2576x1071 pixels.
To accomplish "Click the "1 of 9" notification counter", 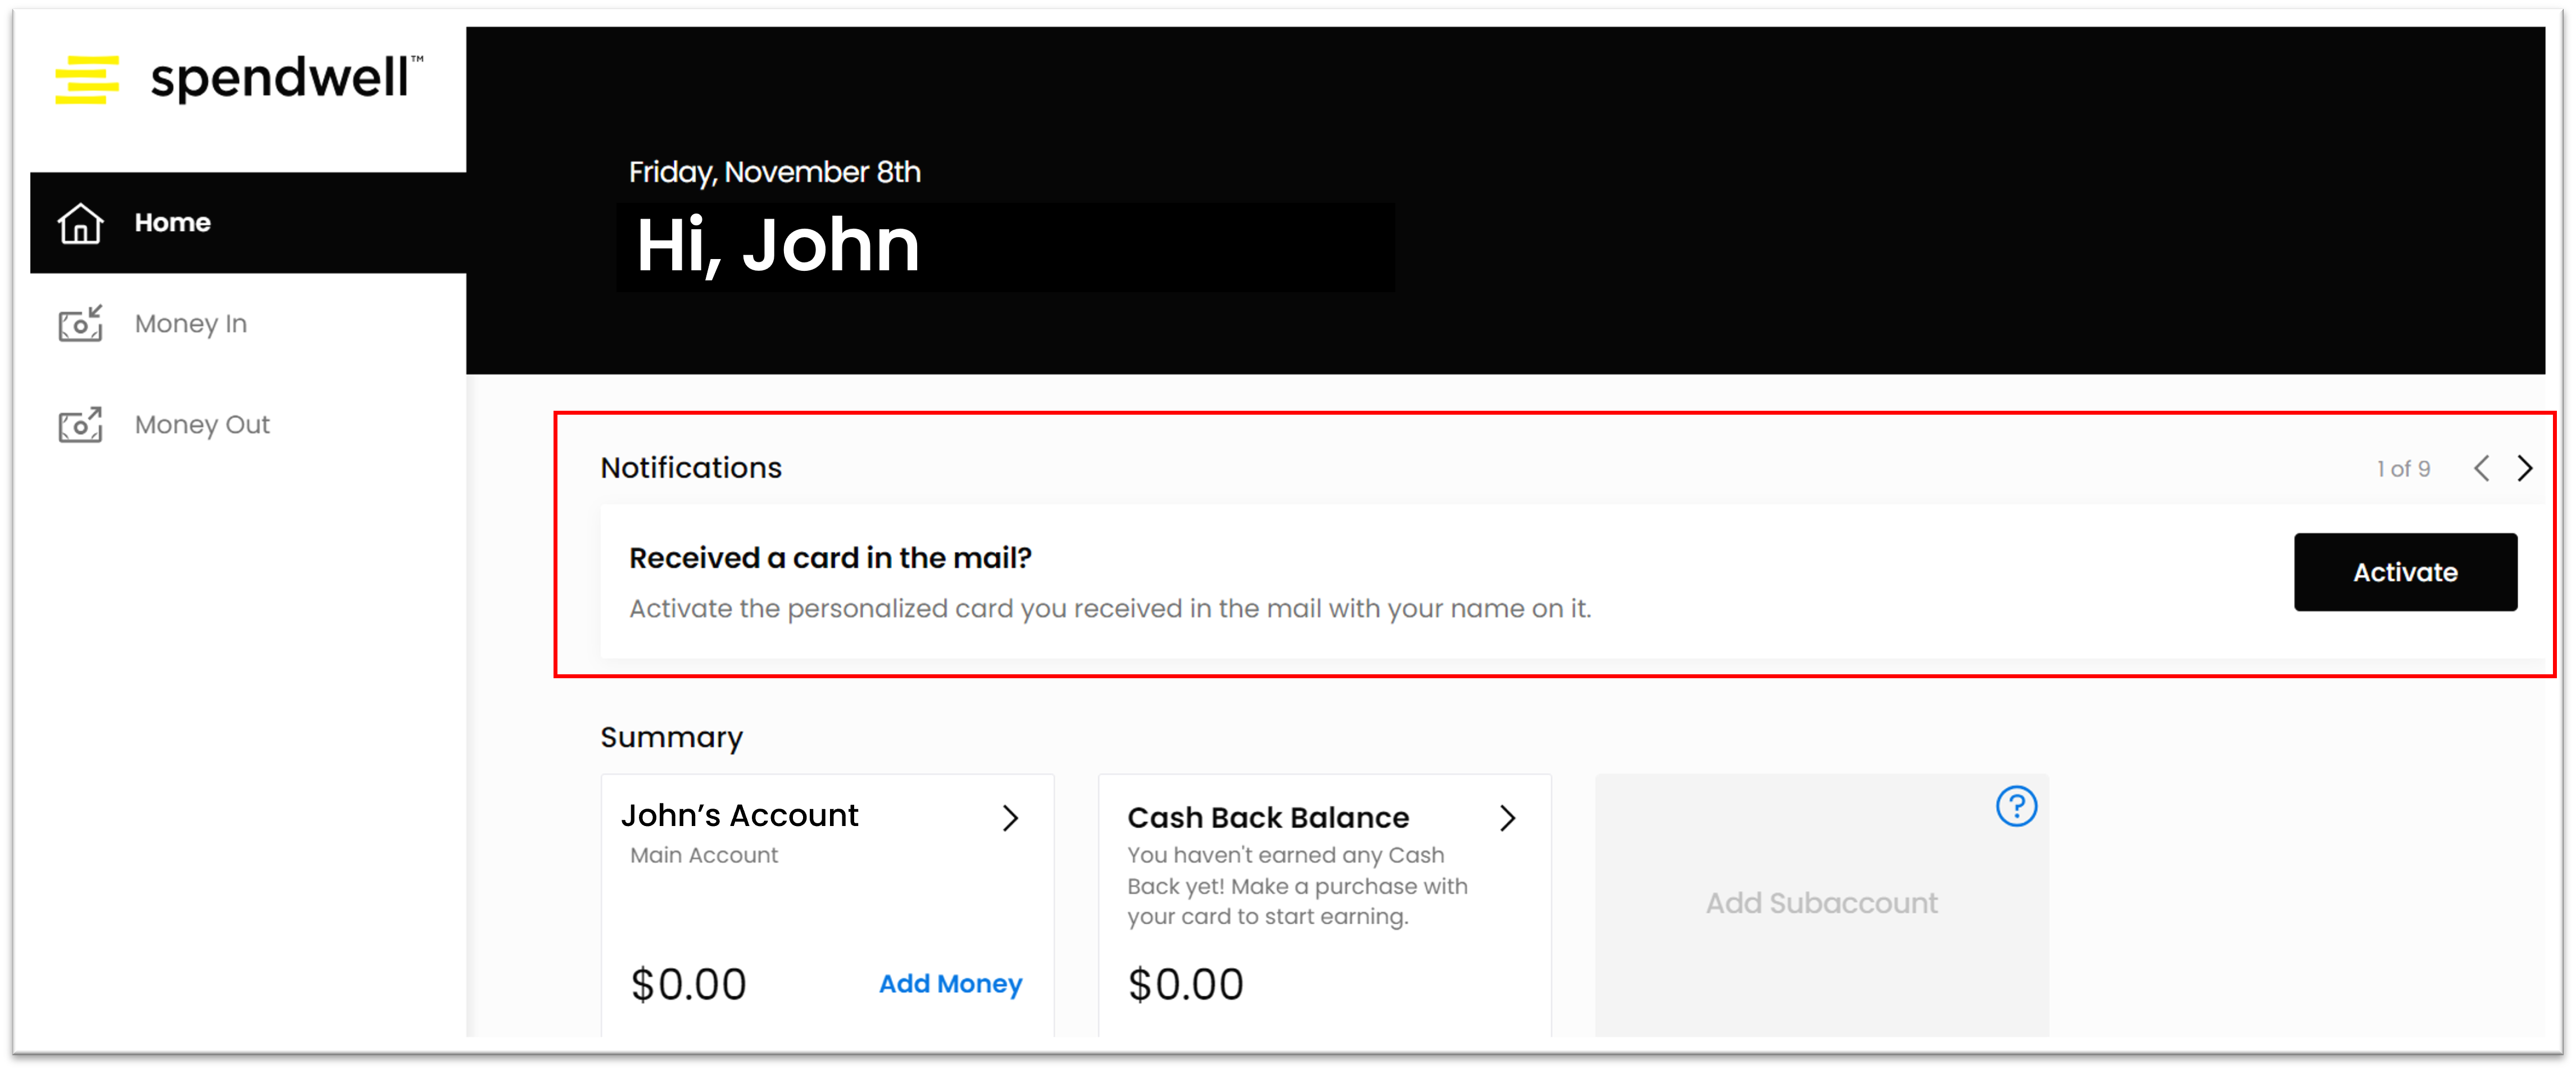I will (2403, 469).
